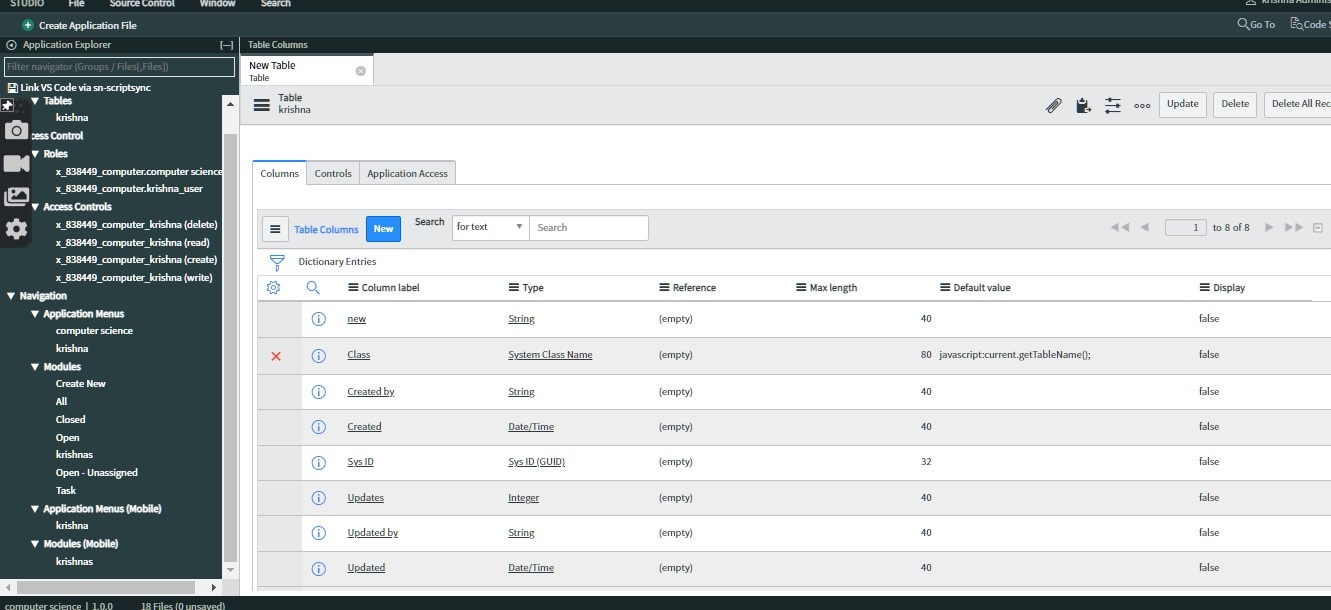Click the personalize list gear icon

[x=273, y=288]
